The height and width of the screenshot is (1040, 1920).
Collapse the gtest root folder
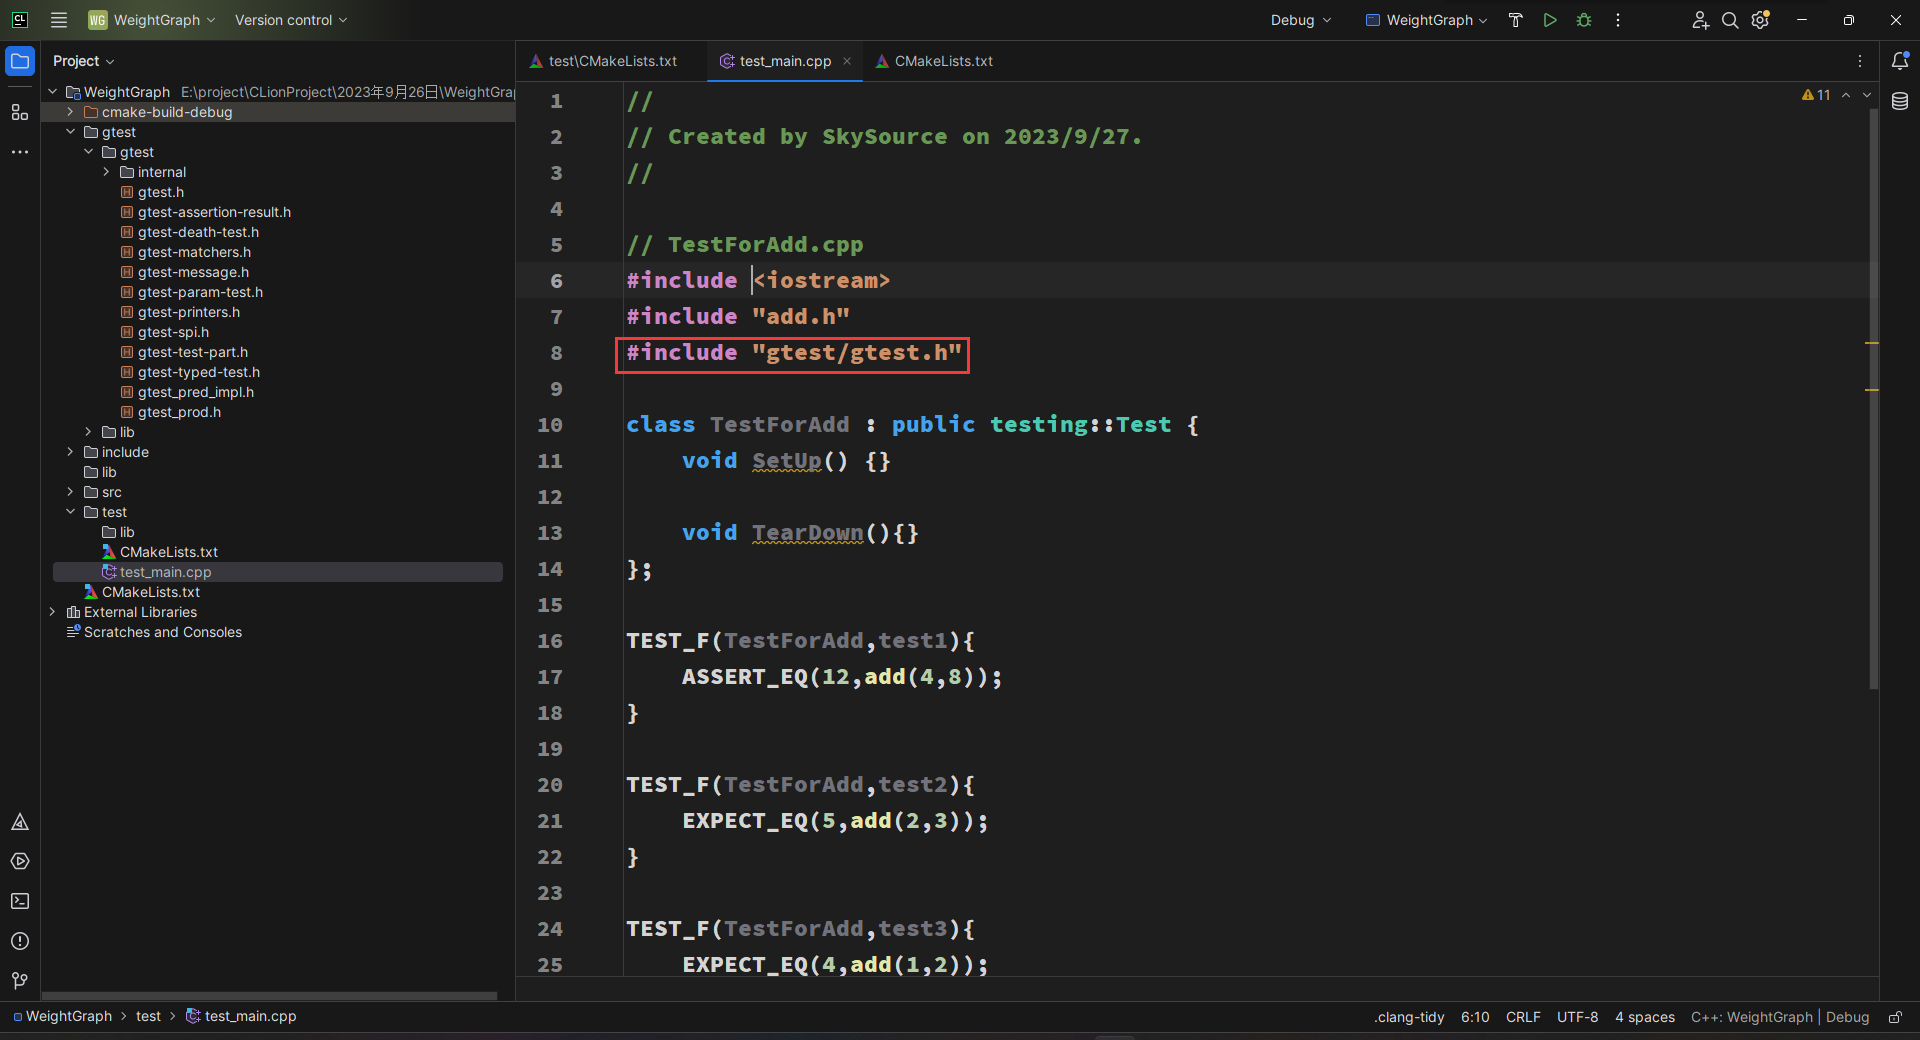(71, 132)
